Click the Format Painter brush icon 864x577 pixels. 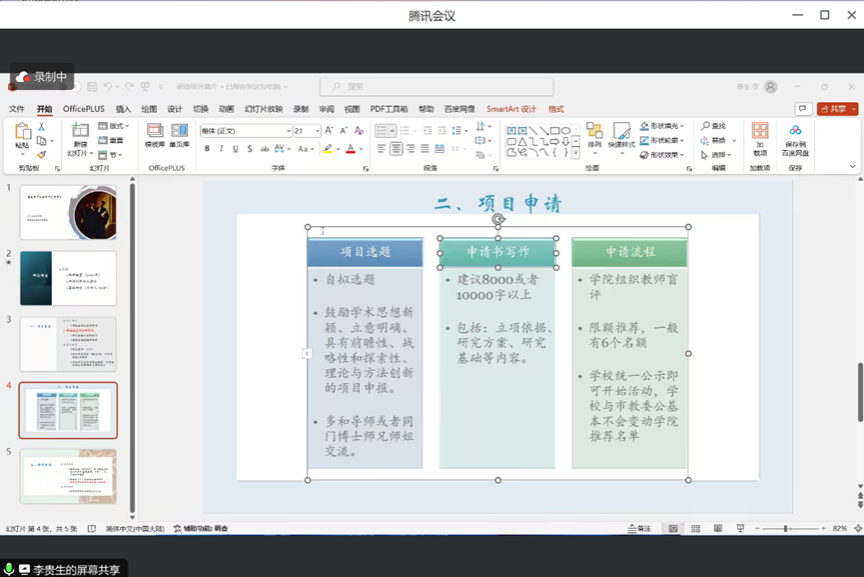[41, 155]
